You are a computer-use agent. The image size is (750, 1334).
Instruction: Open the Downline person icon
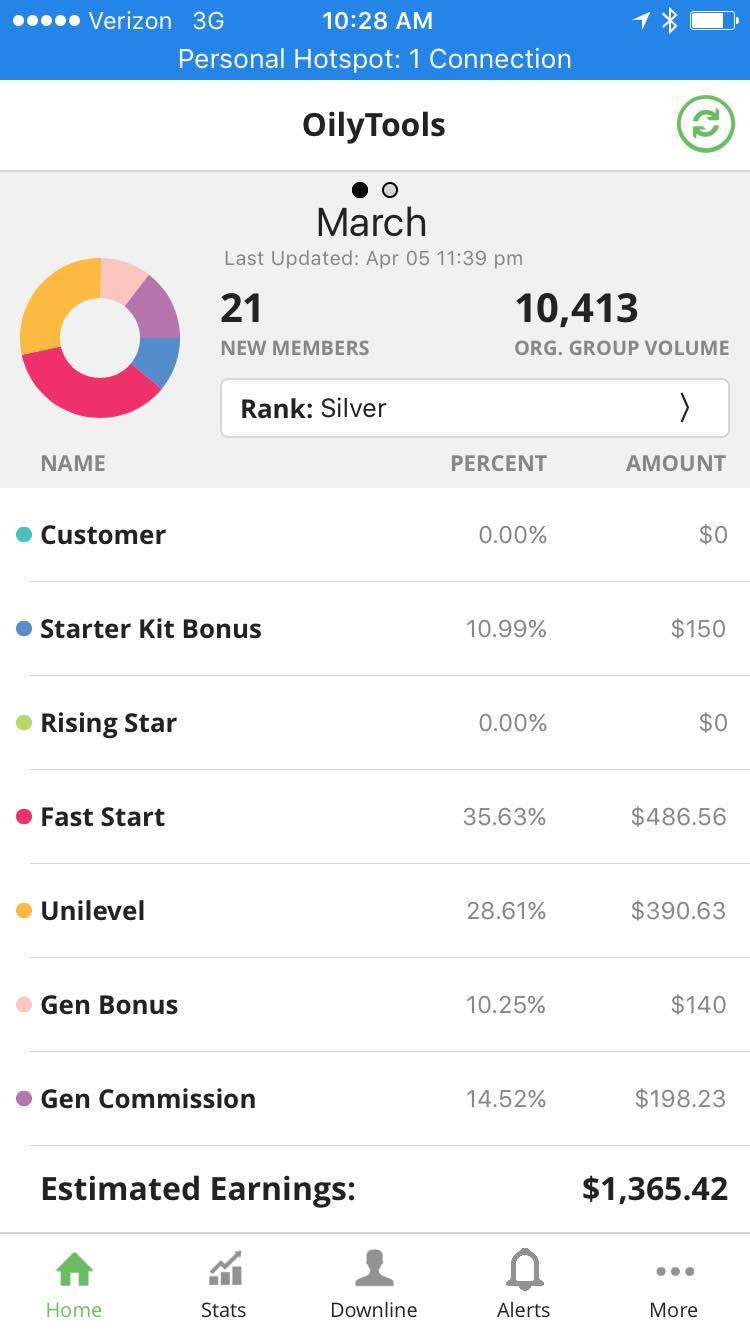[374, 1271]
